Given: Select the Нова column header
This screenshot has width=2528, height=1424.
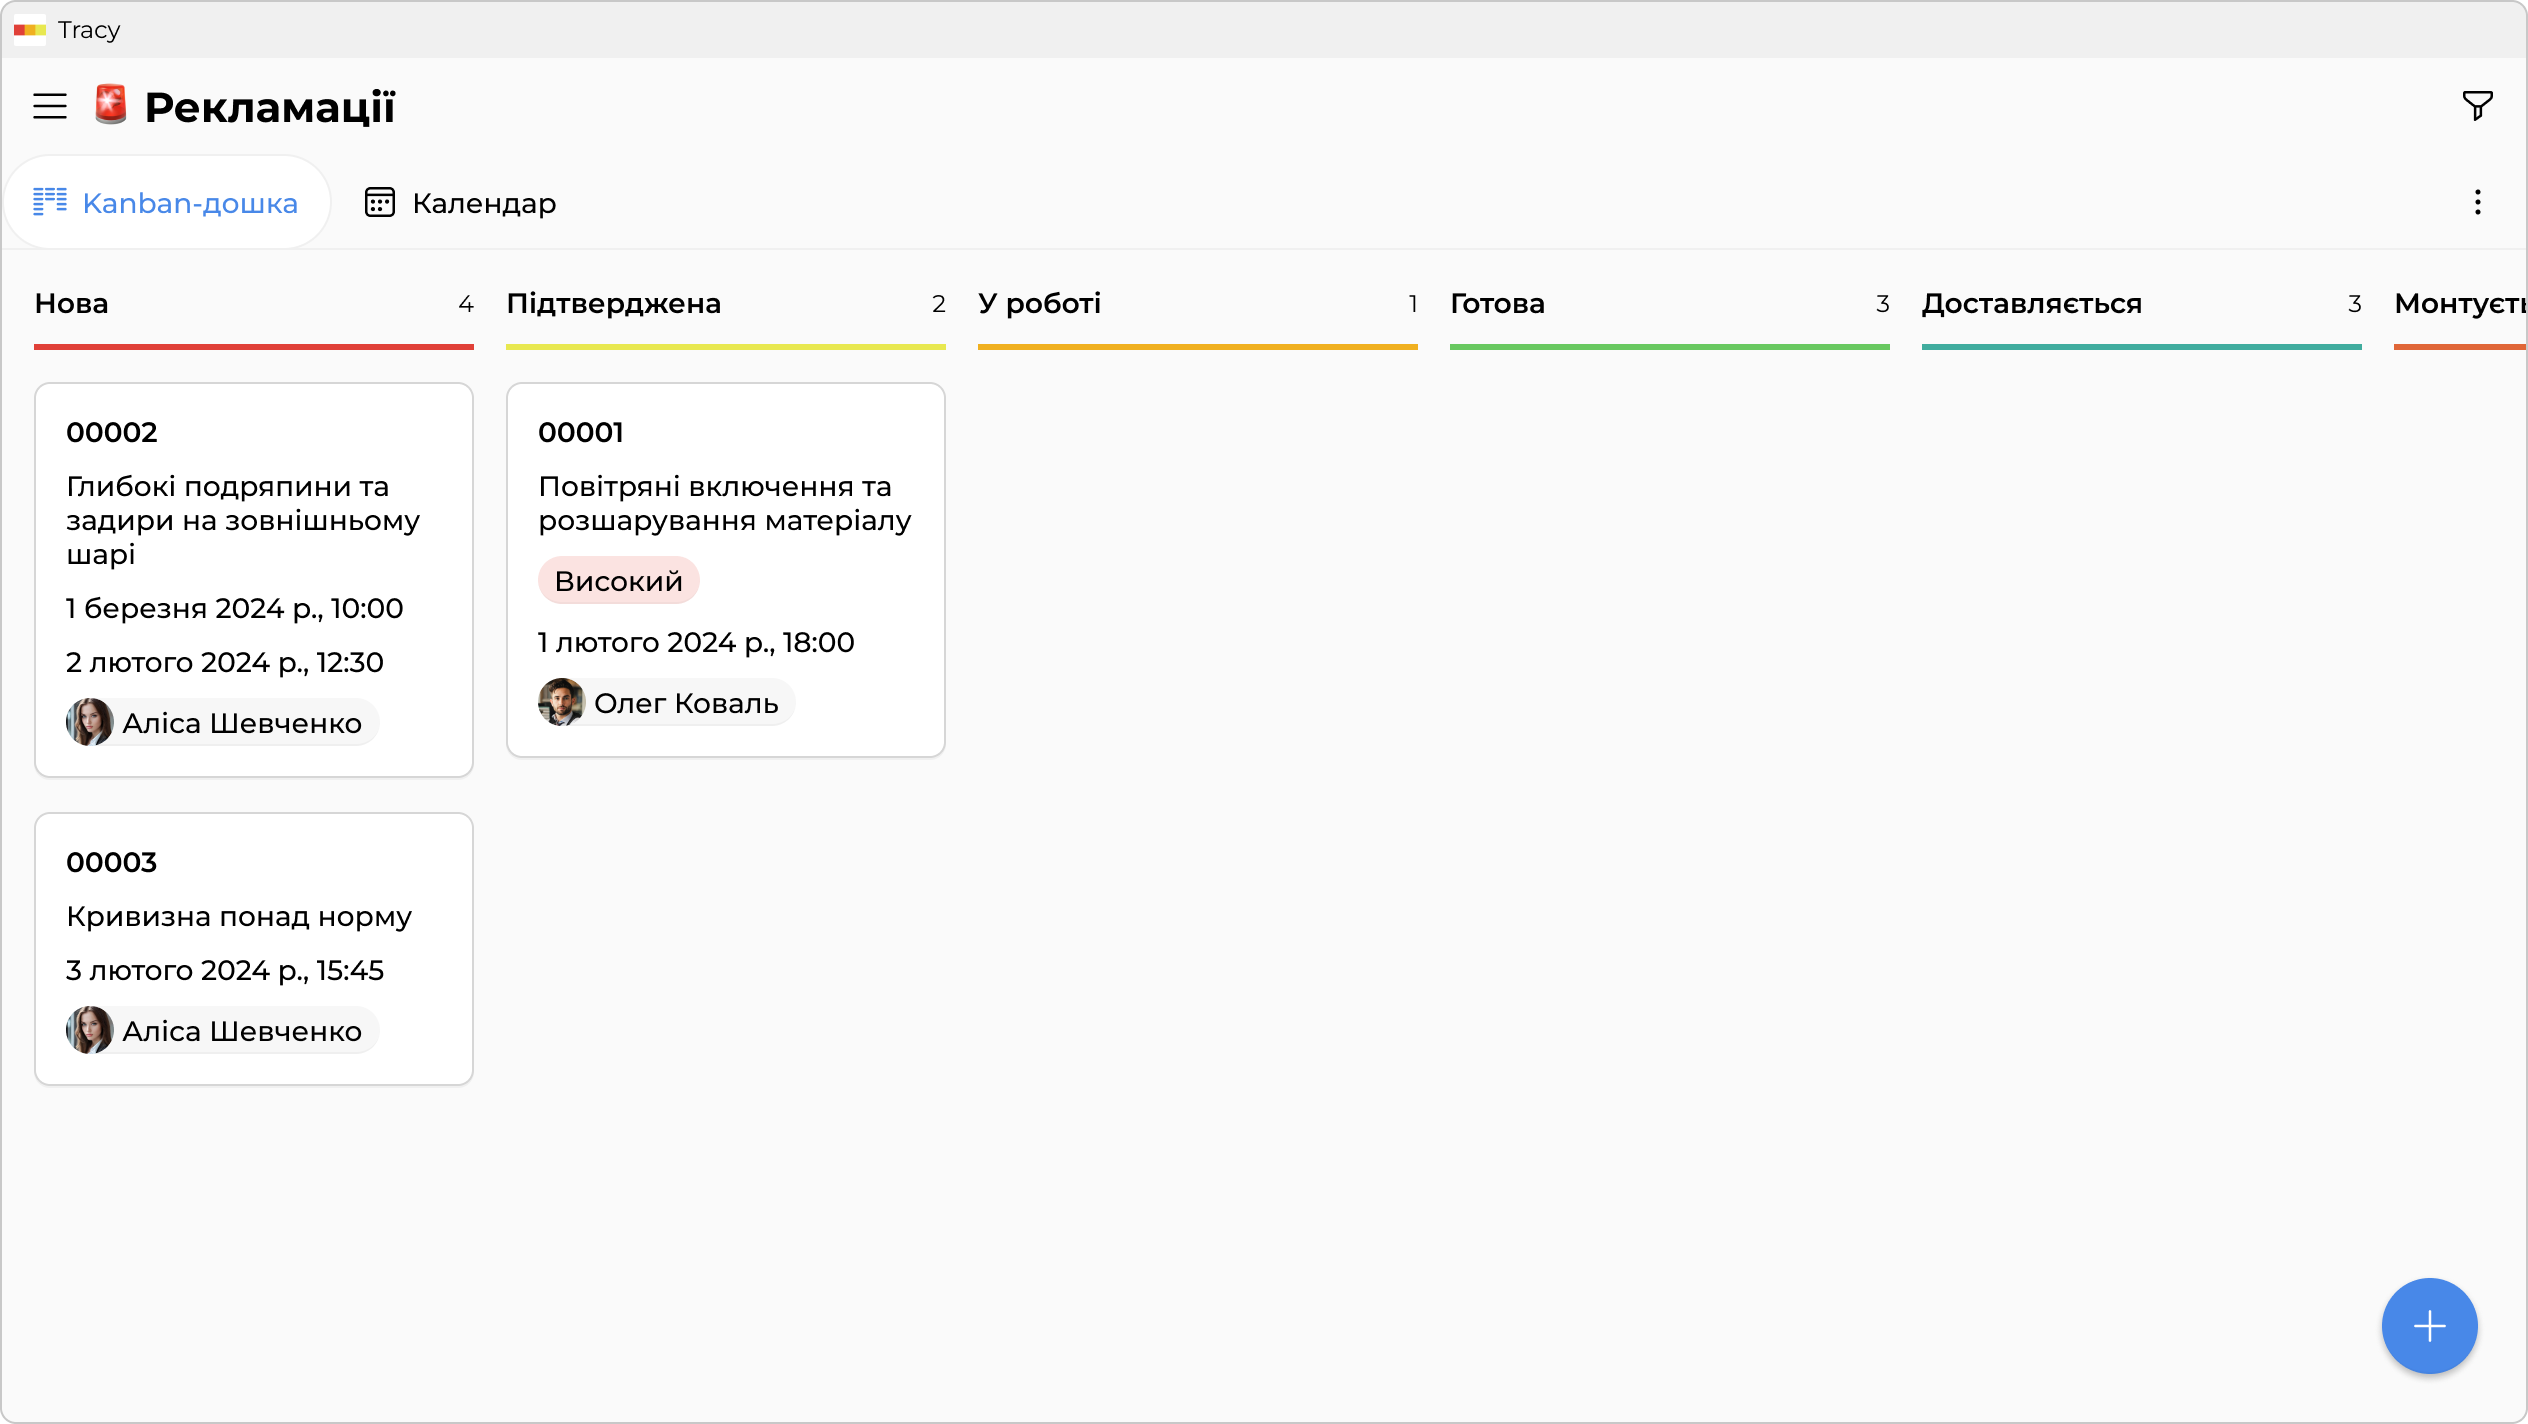Looking at the screenshot, I should click(72, 304).
